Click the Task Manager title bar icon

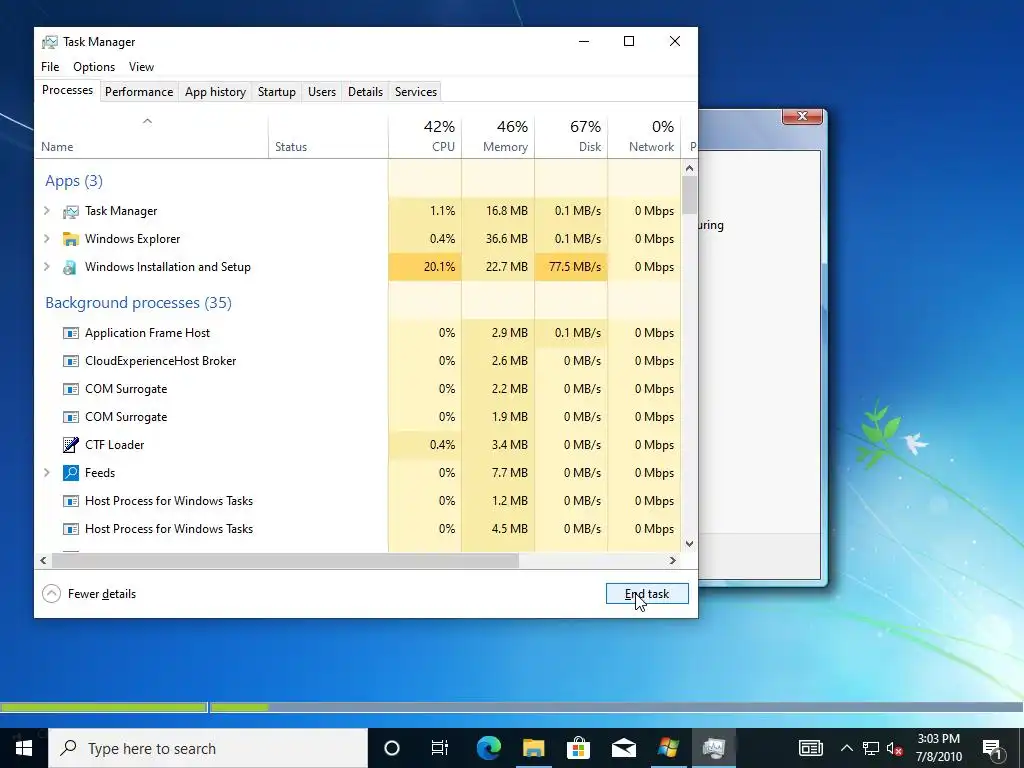point(50,42)
